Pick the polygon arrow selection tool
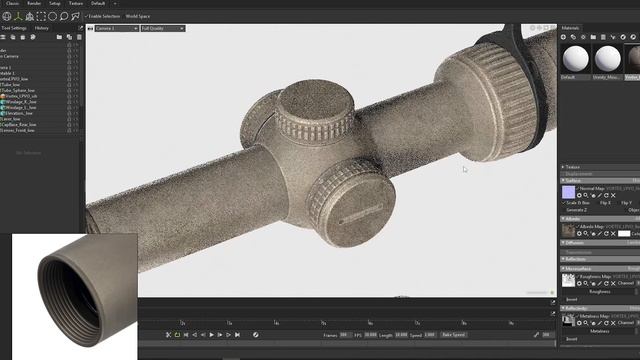Image resolution: width=640 pixels, height=360 pixels. (76, 16)
